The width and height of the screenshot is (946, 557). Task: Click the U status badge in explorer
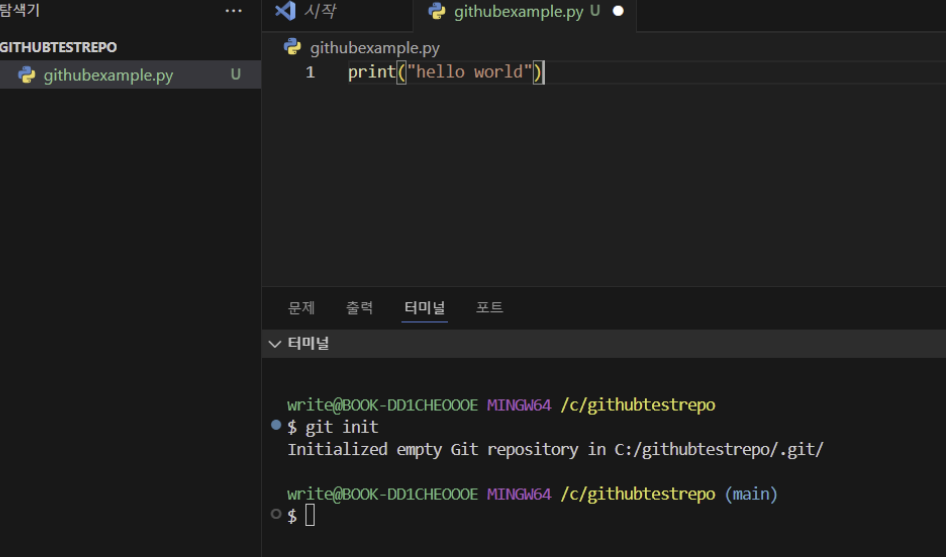(236, 75)
